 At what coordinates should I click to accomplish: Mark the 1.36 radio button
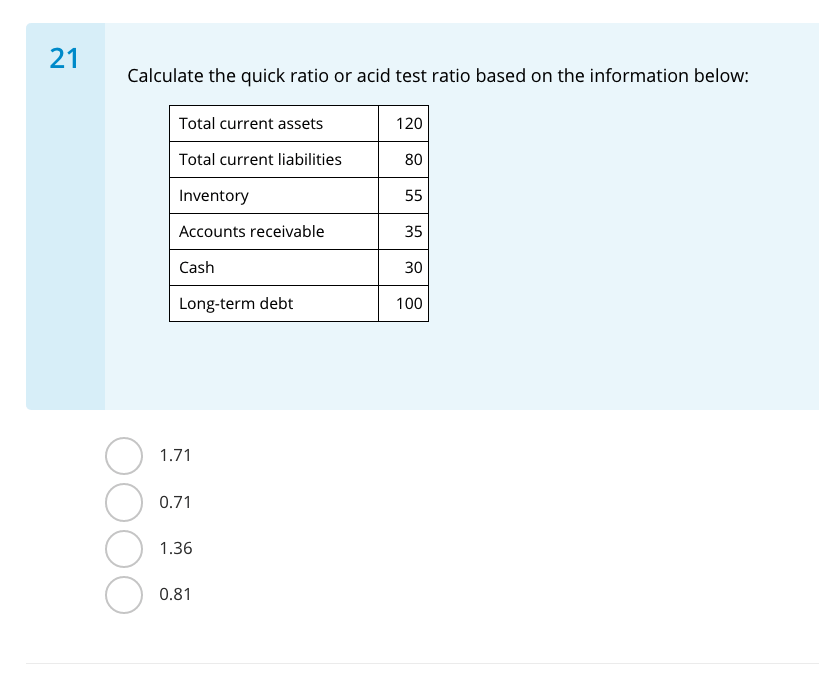(x=124, y=548)
